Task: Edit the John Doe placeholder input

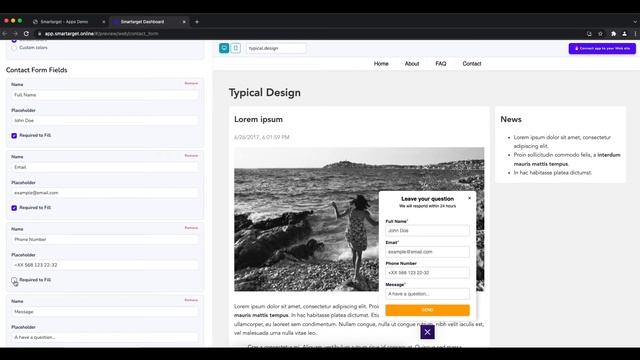Action: point(105,120)
